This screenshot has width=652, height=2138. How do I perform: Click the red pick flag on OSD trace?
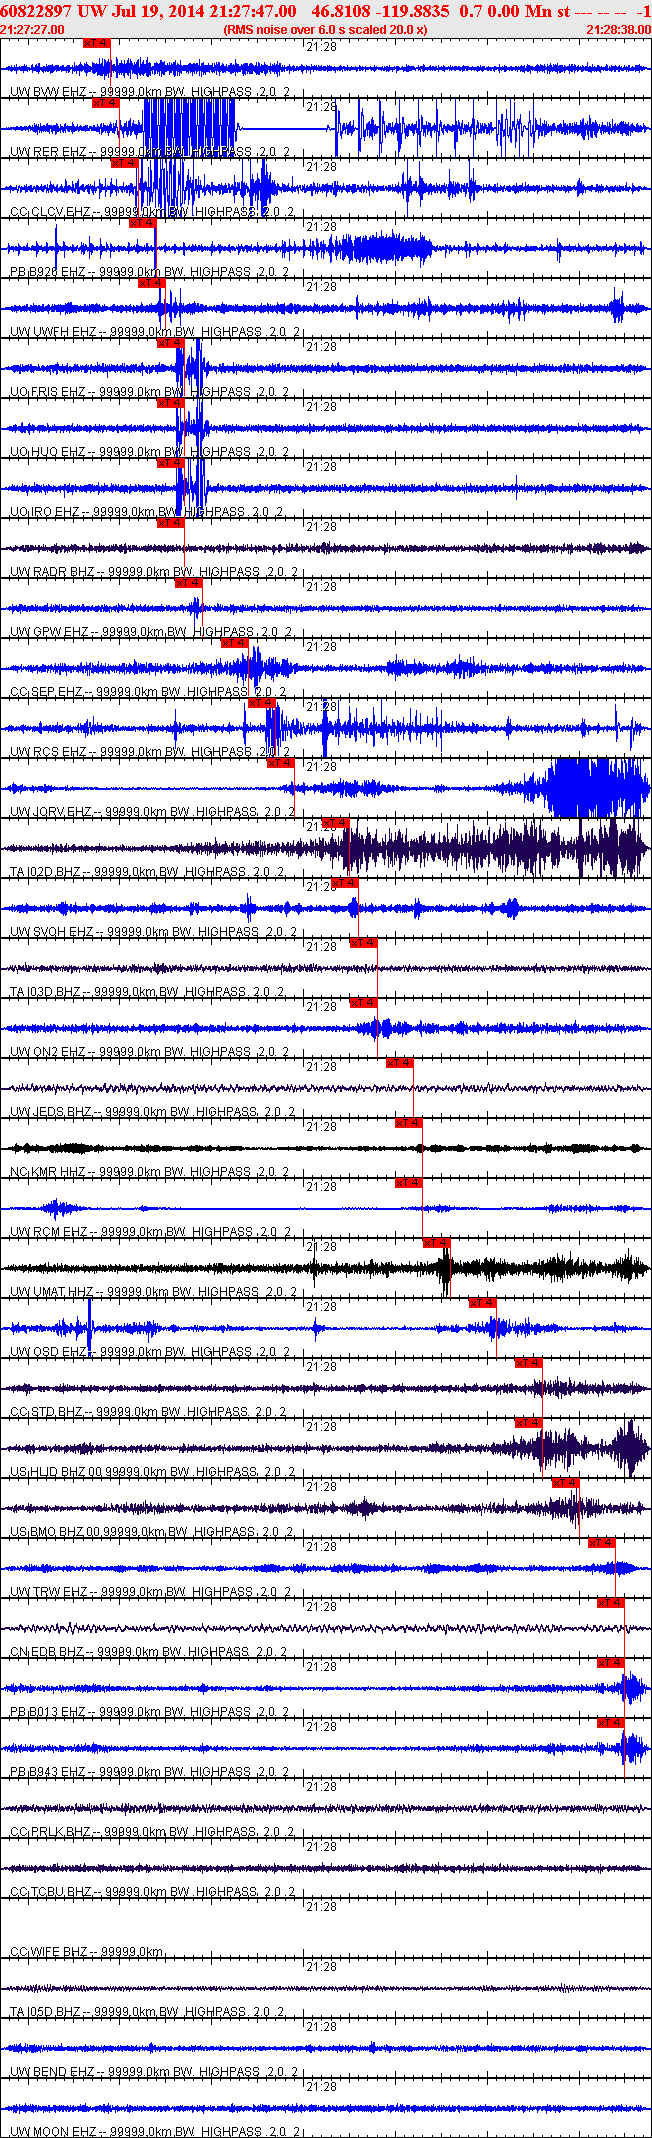[482, 1303]
